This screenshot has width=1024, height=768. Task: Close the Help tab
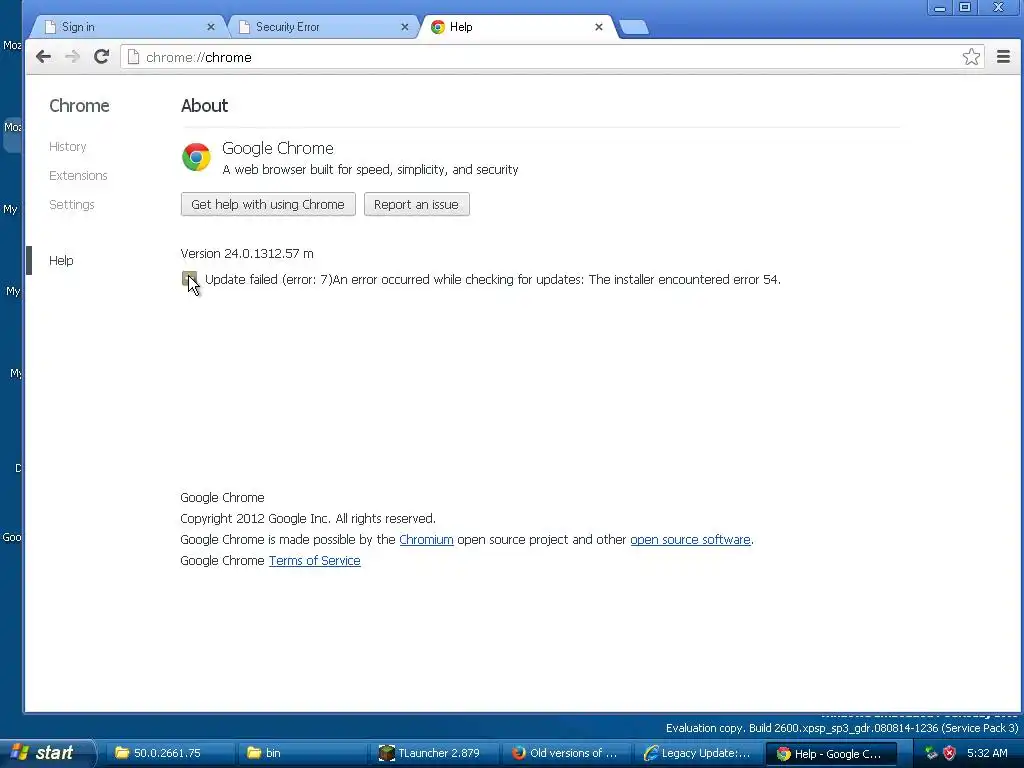pyautogui.click(x=599, y=27)
